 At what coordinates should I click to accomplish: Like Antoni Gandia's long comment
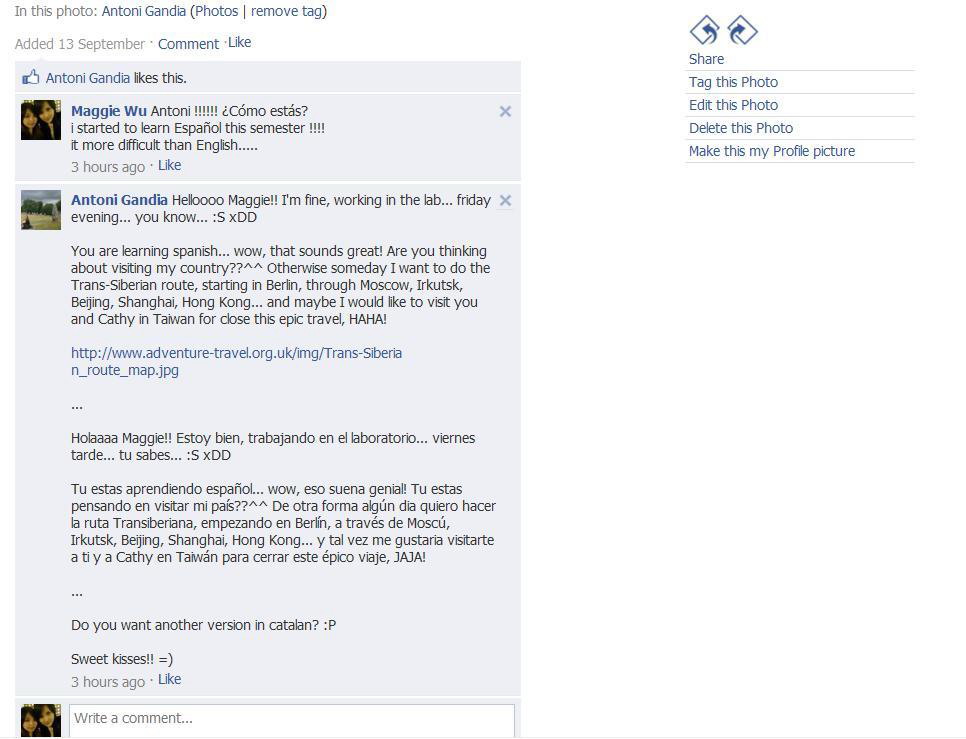click(169, 679)
